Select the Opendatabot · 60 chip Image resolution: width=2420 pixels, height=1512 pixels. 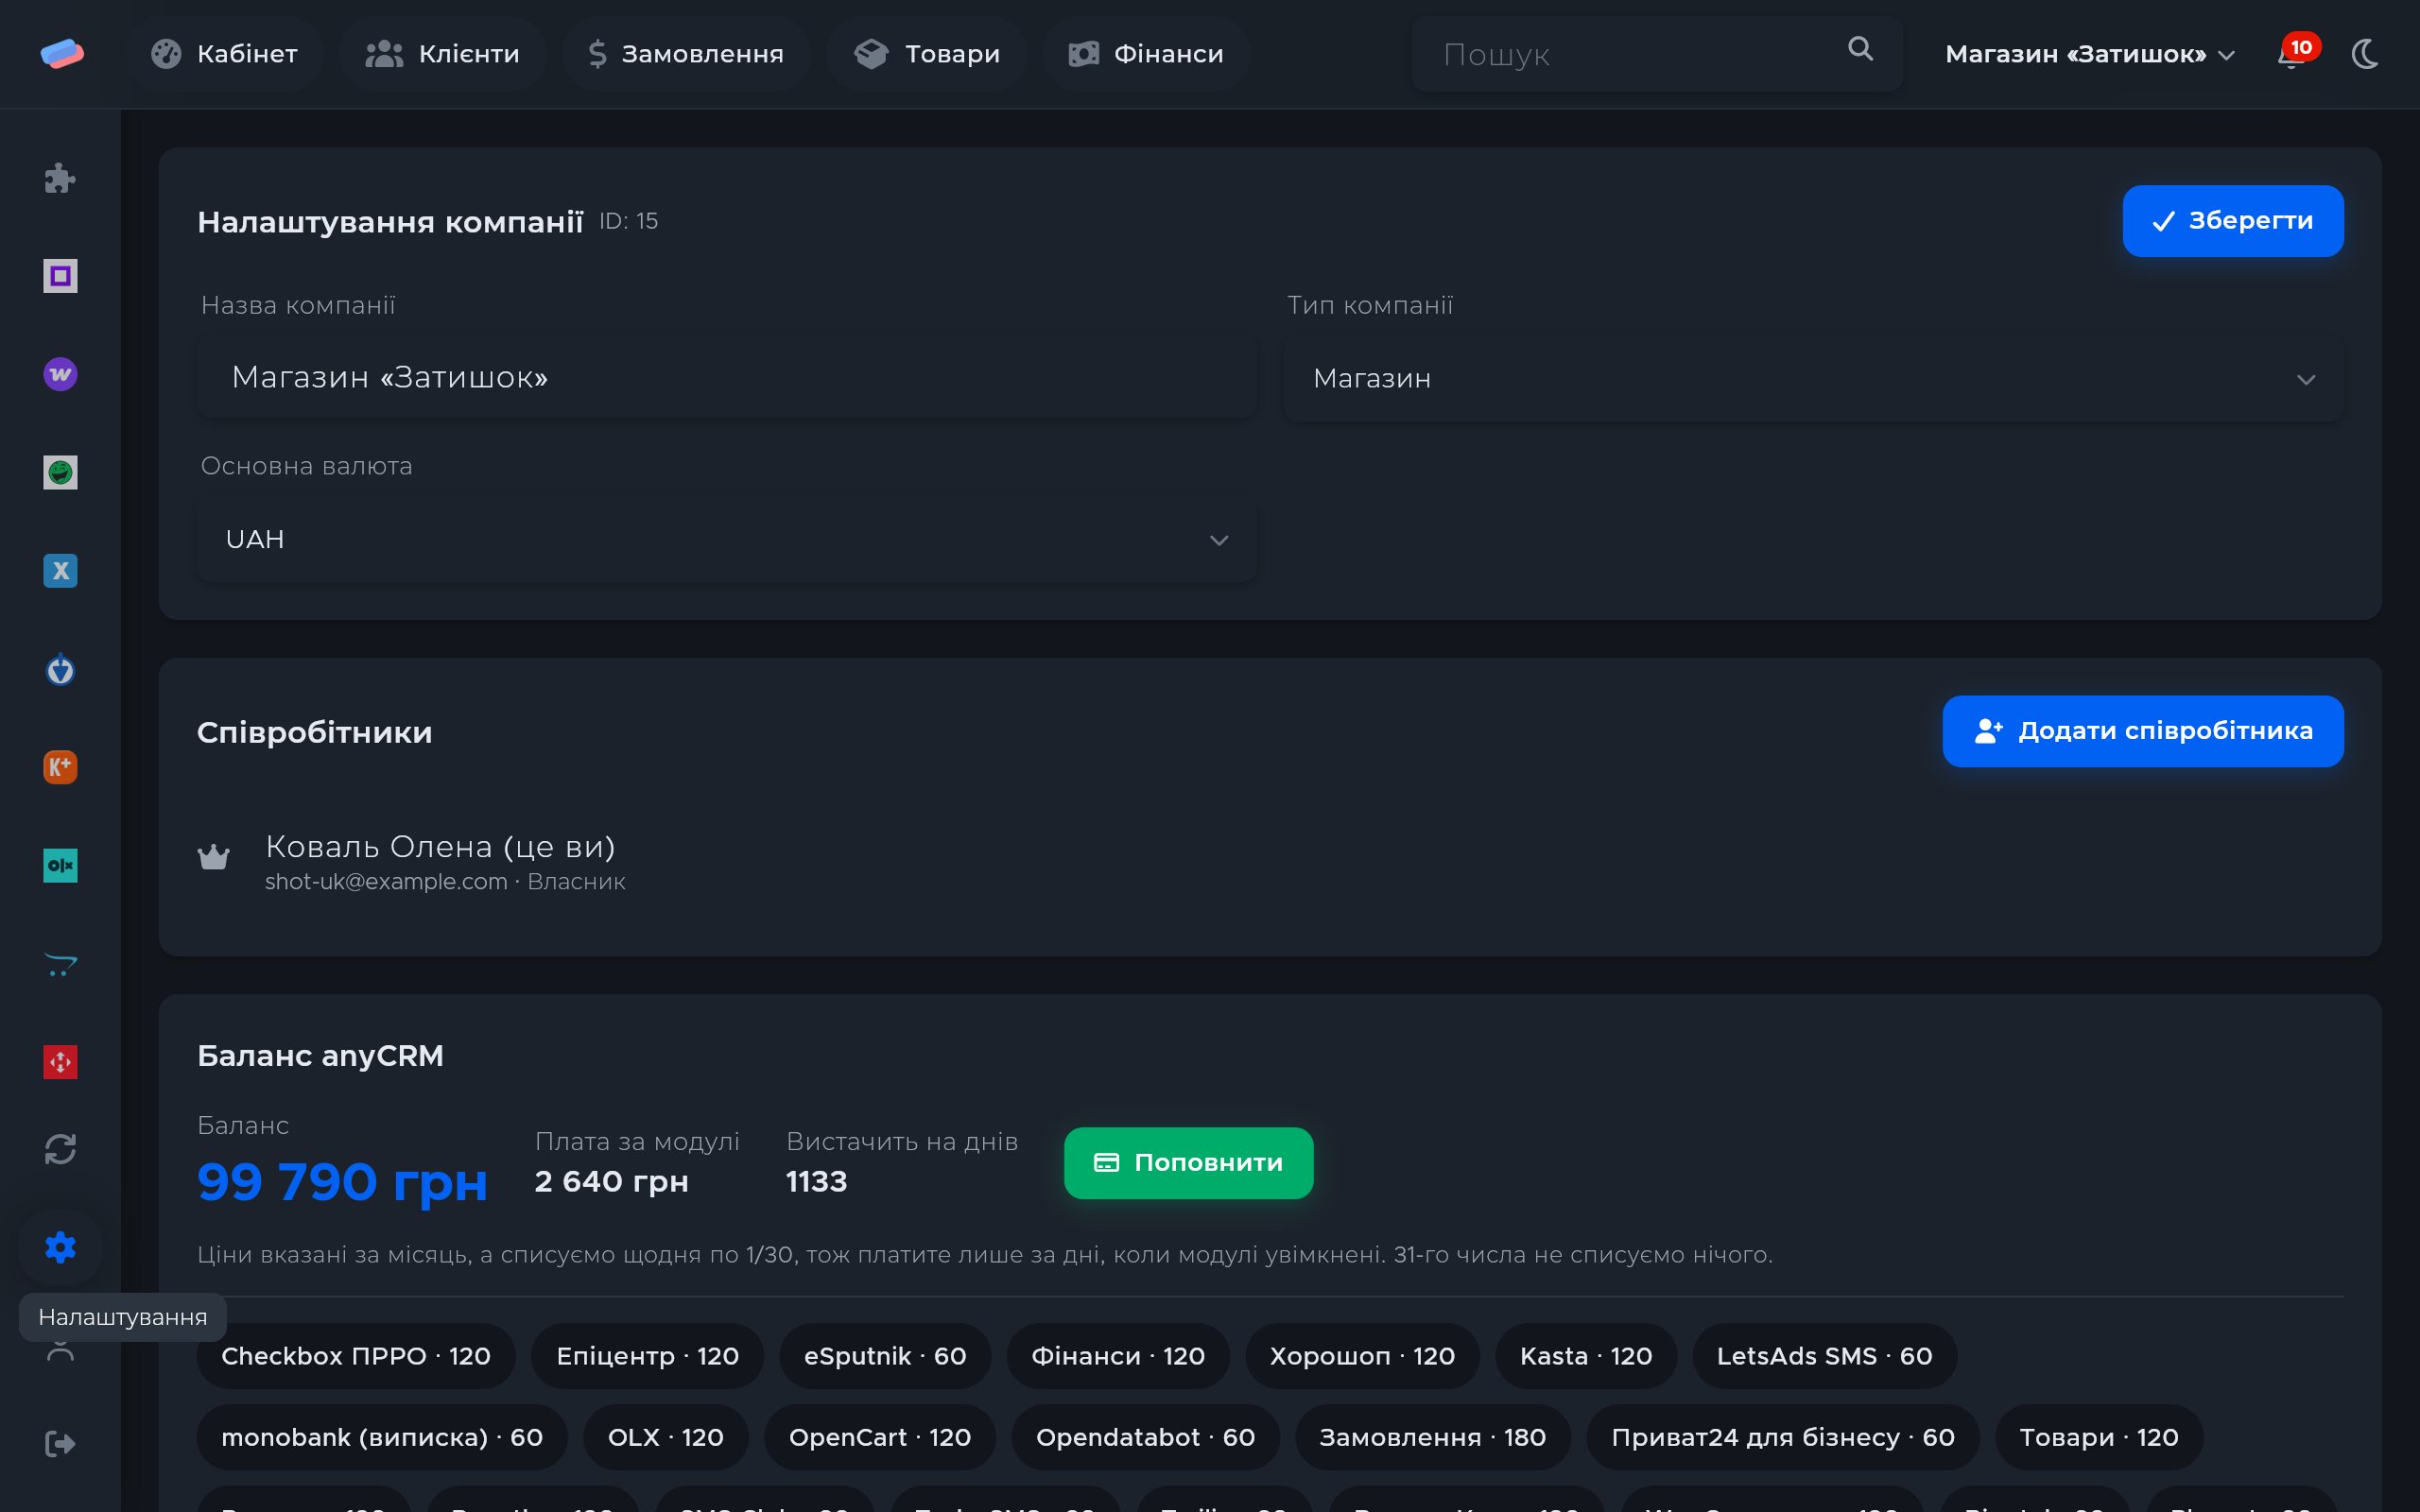(x=1145, y=1437)
